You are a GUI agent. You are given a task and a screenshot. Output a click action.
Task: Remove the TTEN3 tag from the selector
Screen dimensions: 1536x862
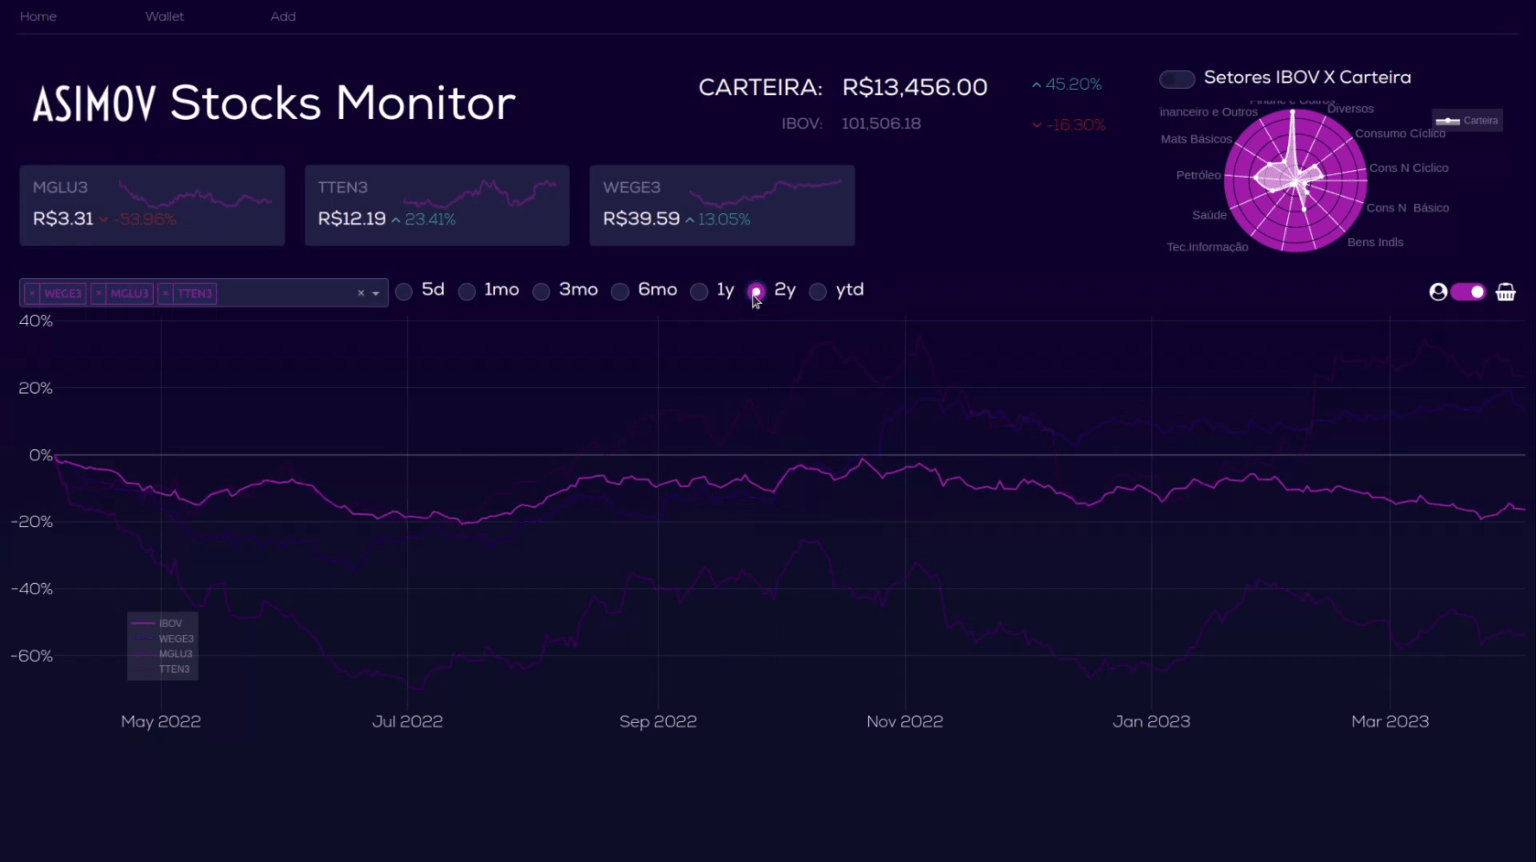pos(166,293)
